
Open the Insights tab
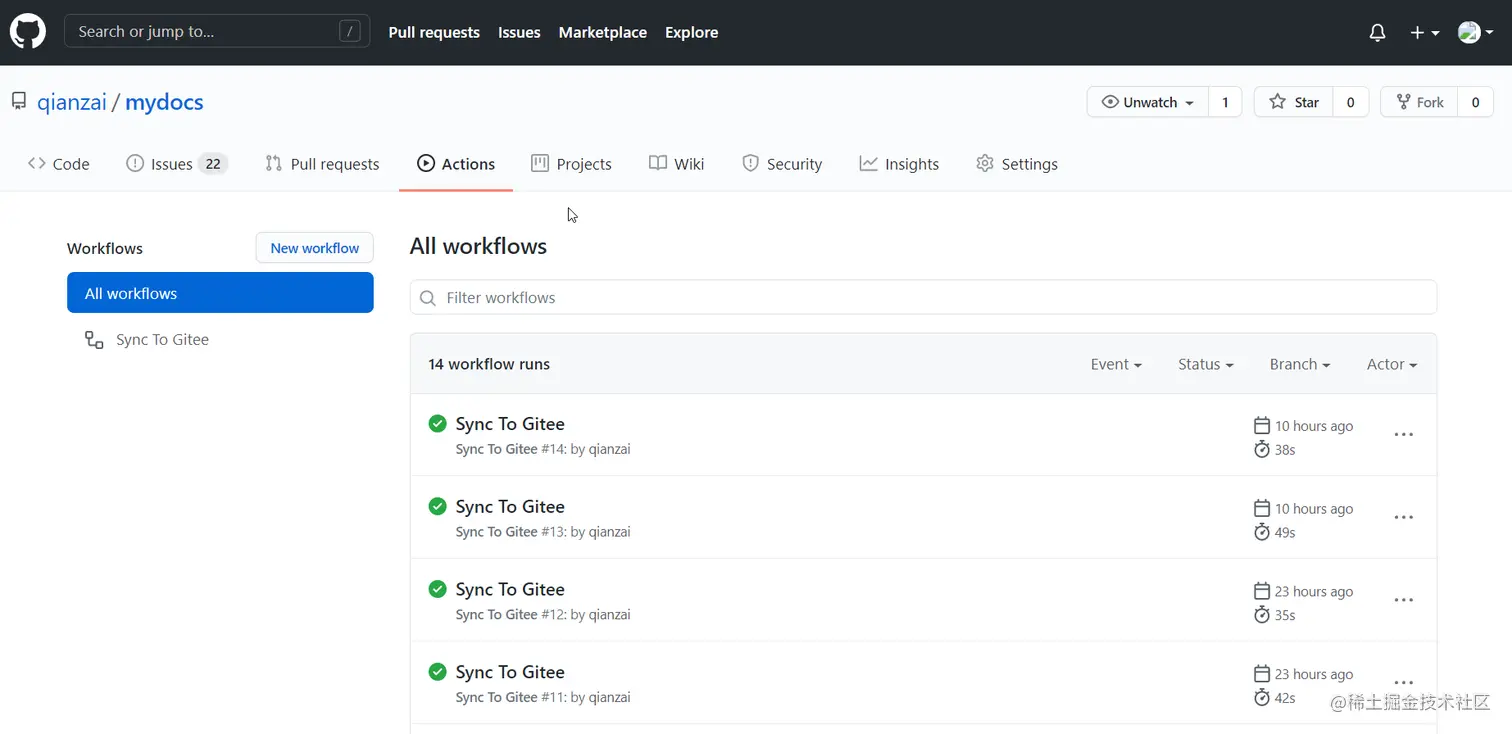(x=899, y=164)
